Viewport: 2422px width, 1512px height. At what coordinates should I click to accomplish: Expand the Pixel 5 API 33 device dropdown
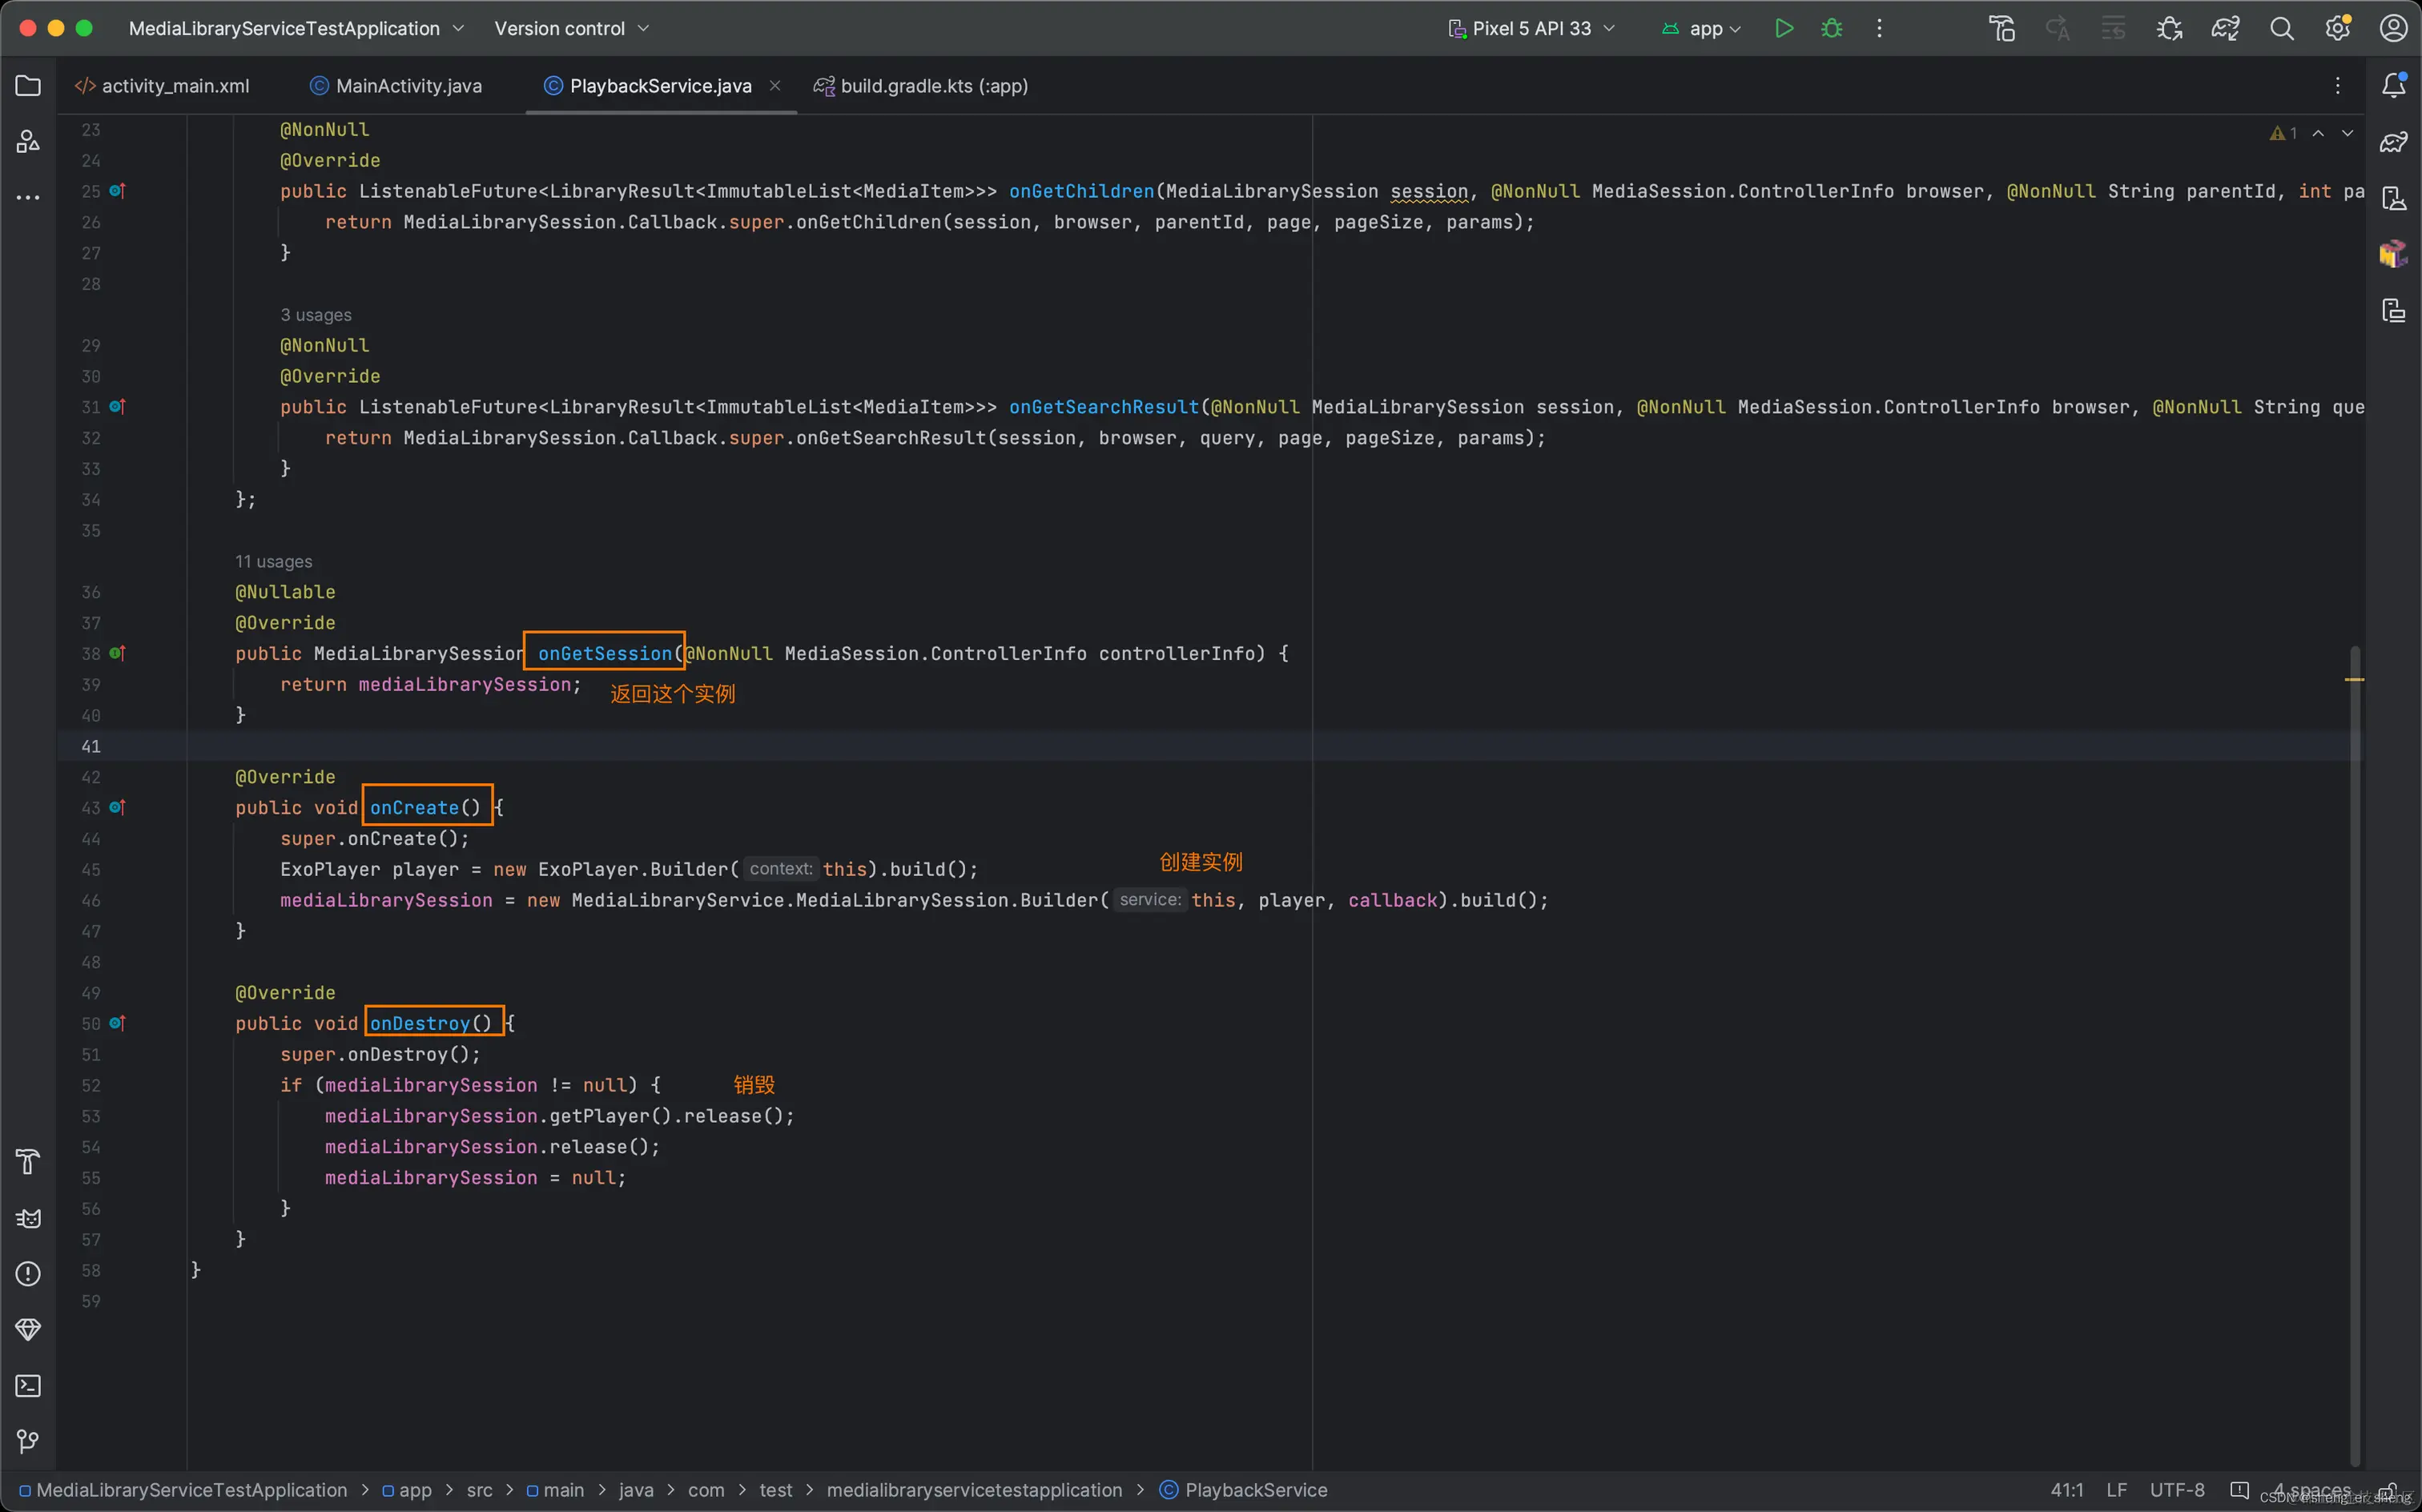click(1531, 28)
